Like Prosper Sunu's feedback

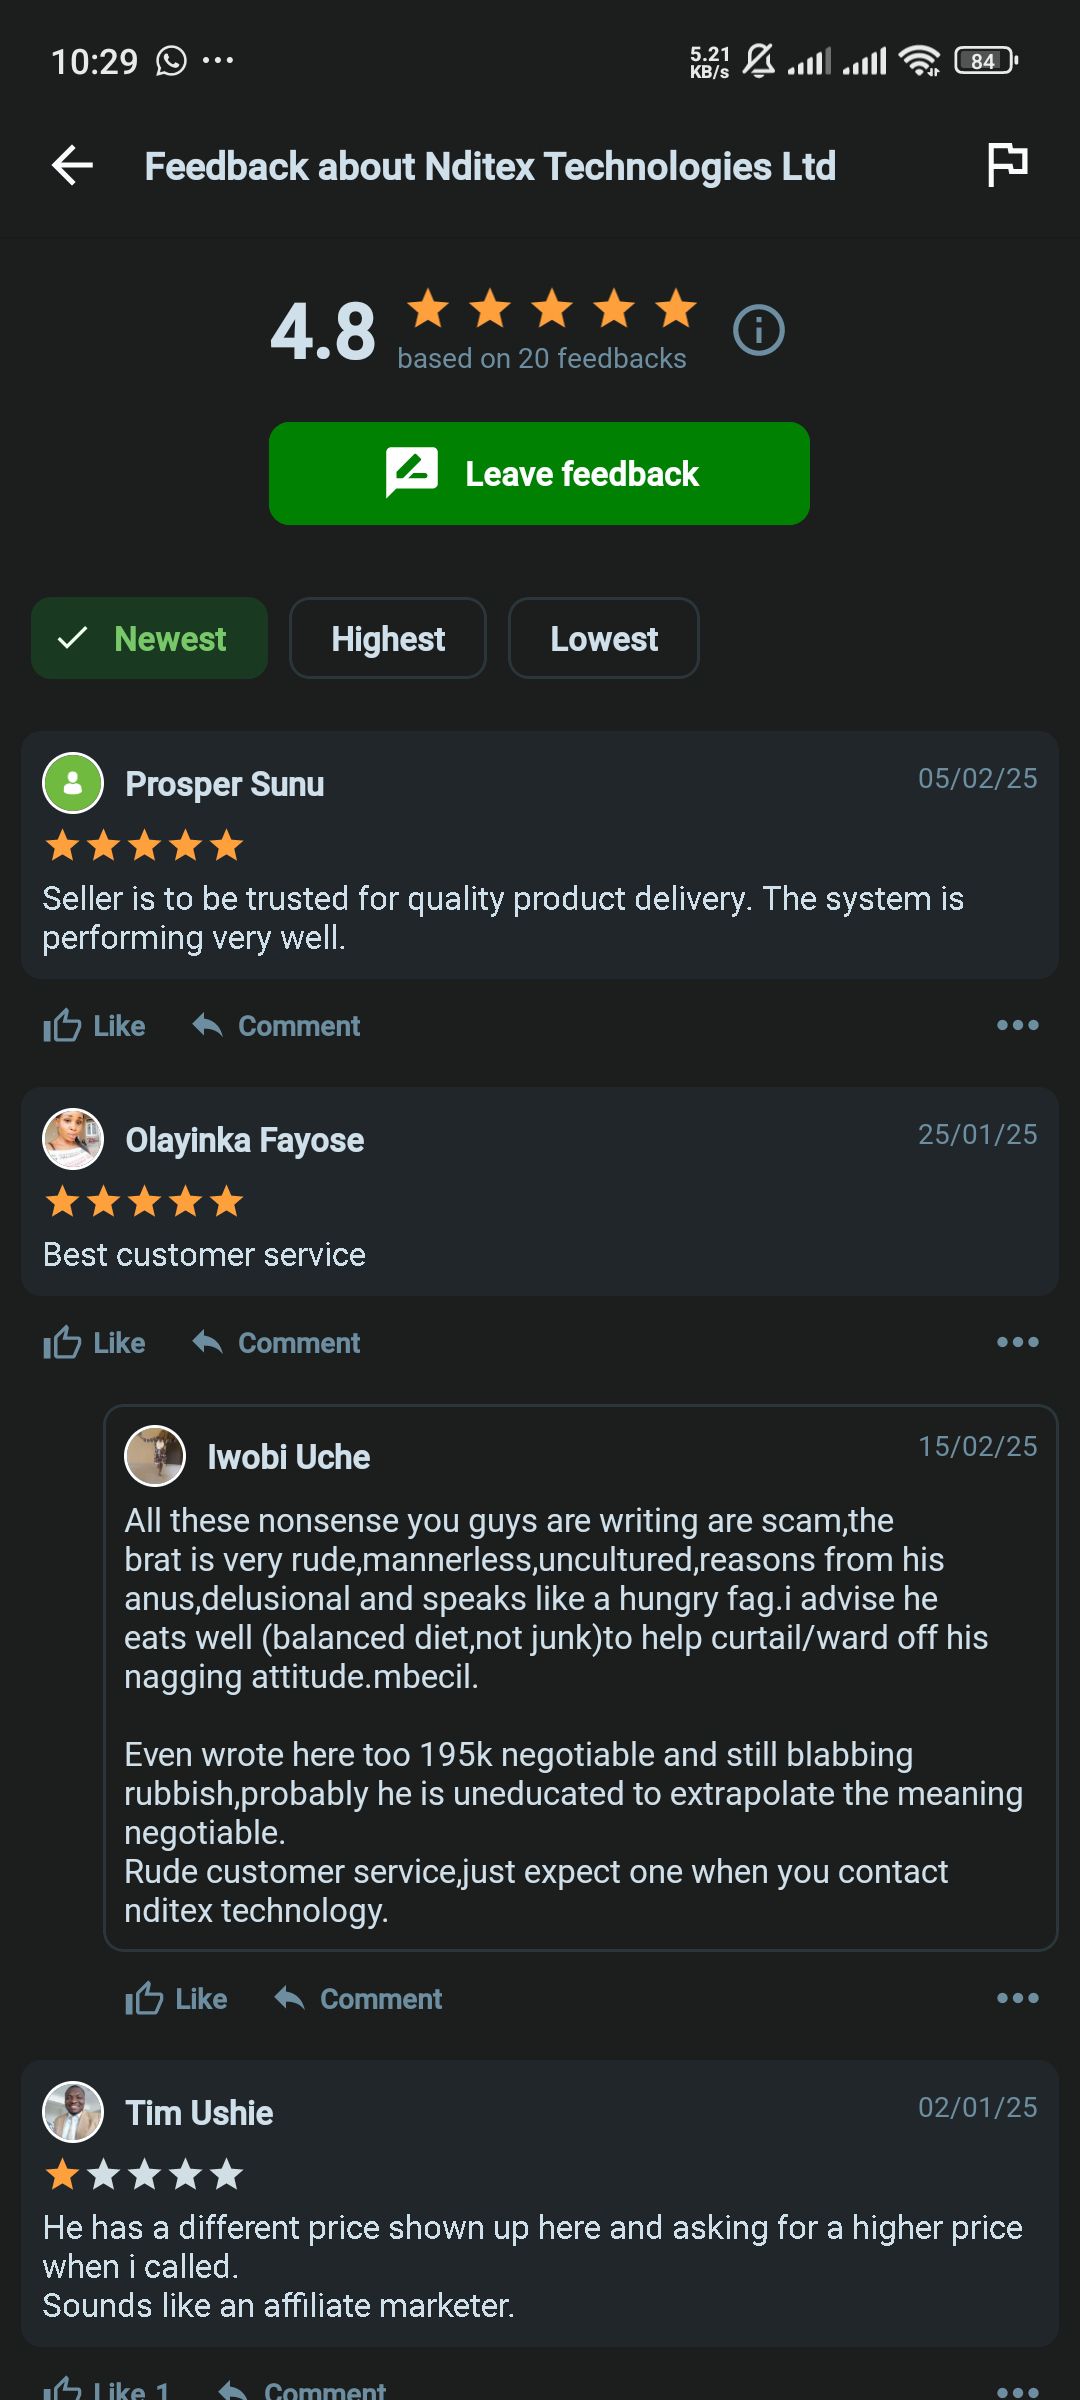coord(94,1026)
